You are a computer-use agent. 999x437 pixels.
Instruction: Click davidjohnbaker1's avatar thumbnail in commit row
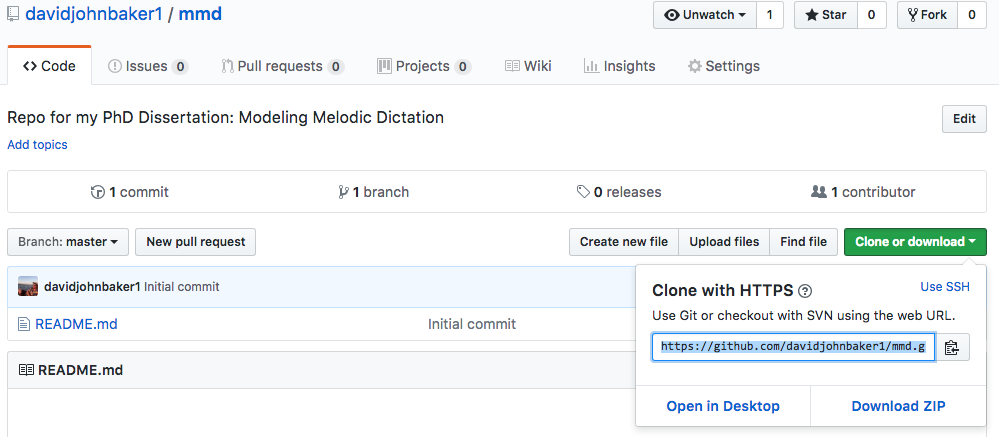click(x=28, y=287)
